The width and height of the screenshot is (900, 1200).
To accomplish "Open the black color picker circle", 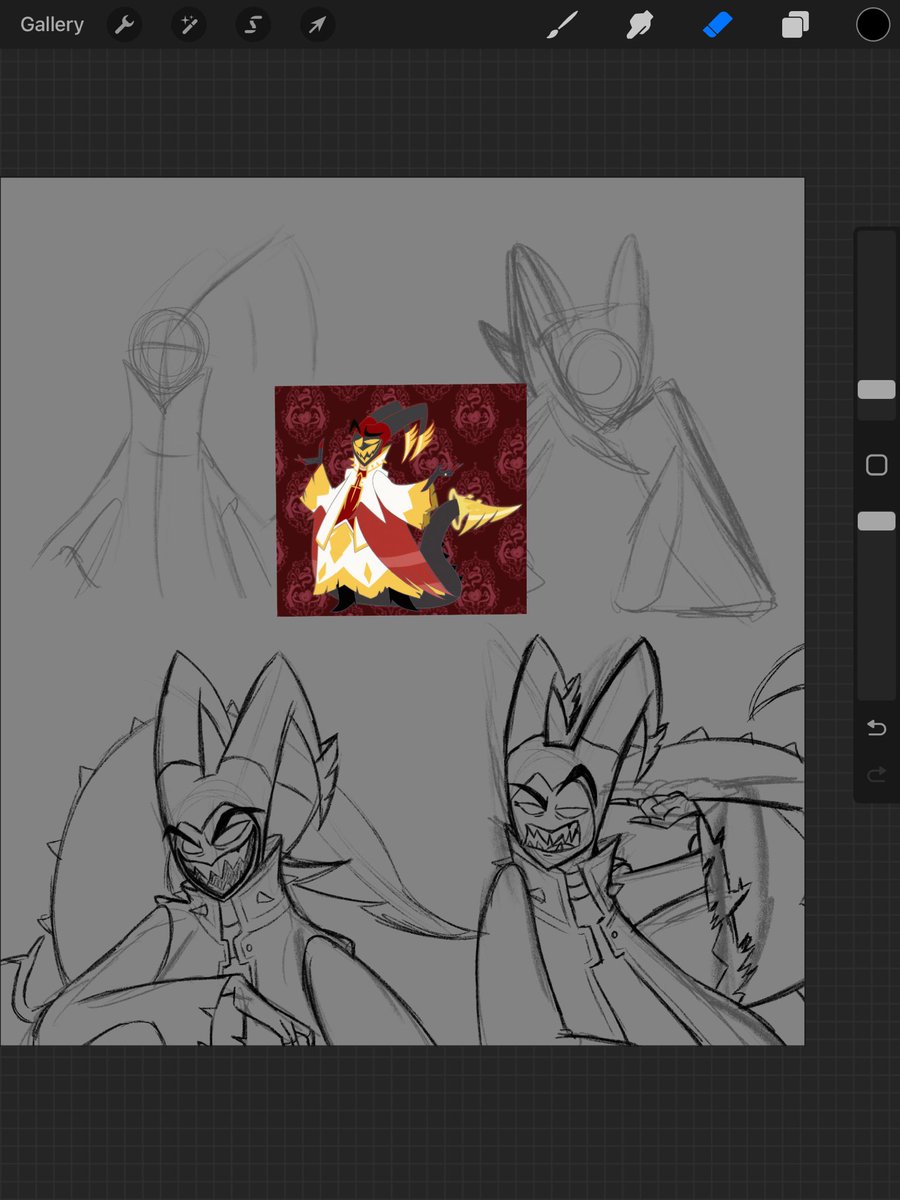I will [x=873, y=25].
